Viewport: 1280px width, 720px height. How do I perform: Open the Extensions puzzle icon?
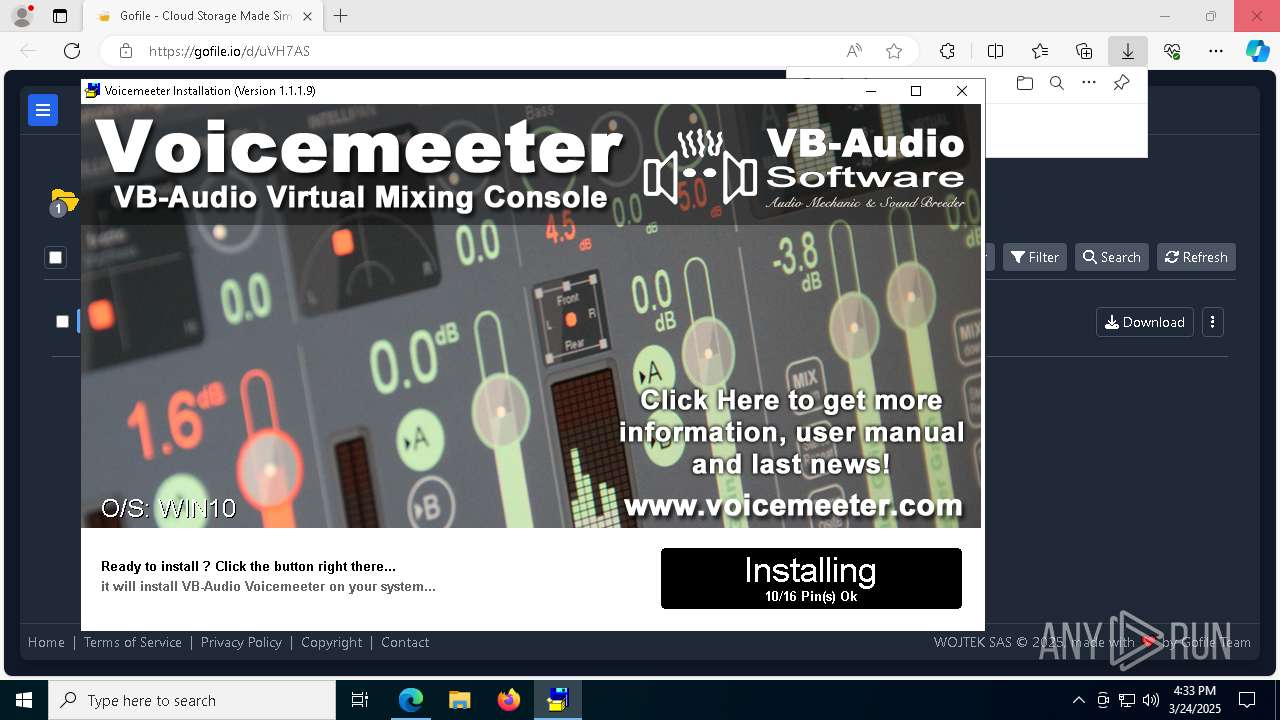pos(947,51)
